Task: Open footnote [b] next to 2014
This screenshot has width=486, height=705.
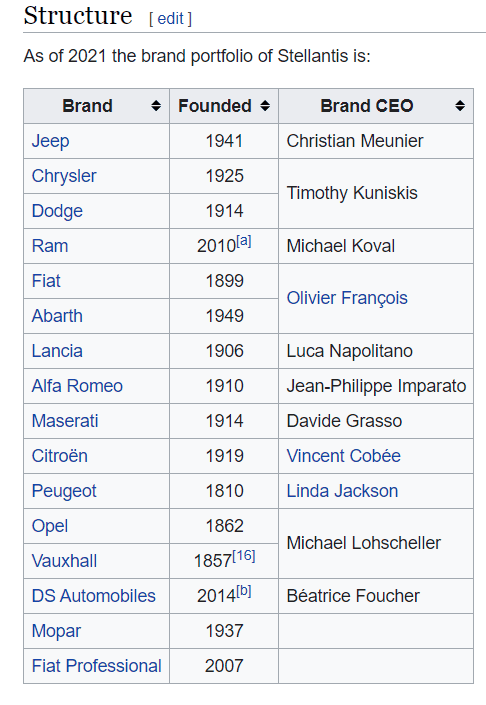Action: (244, 591)
